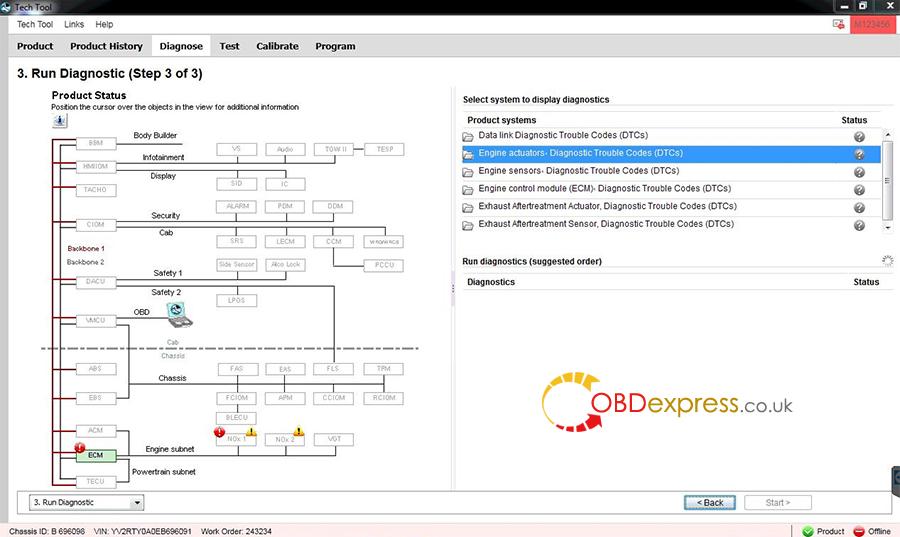Click the warning triangle on NOx 2
The image size is (900, 537).
tap(298, 432)
